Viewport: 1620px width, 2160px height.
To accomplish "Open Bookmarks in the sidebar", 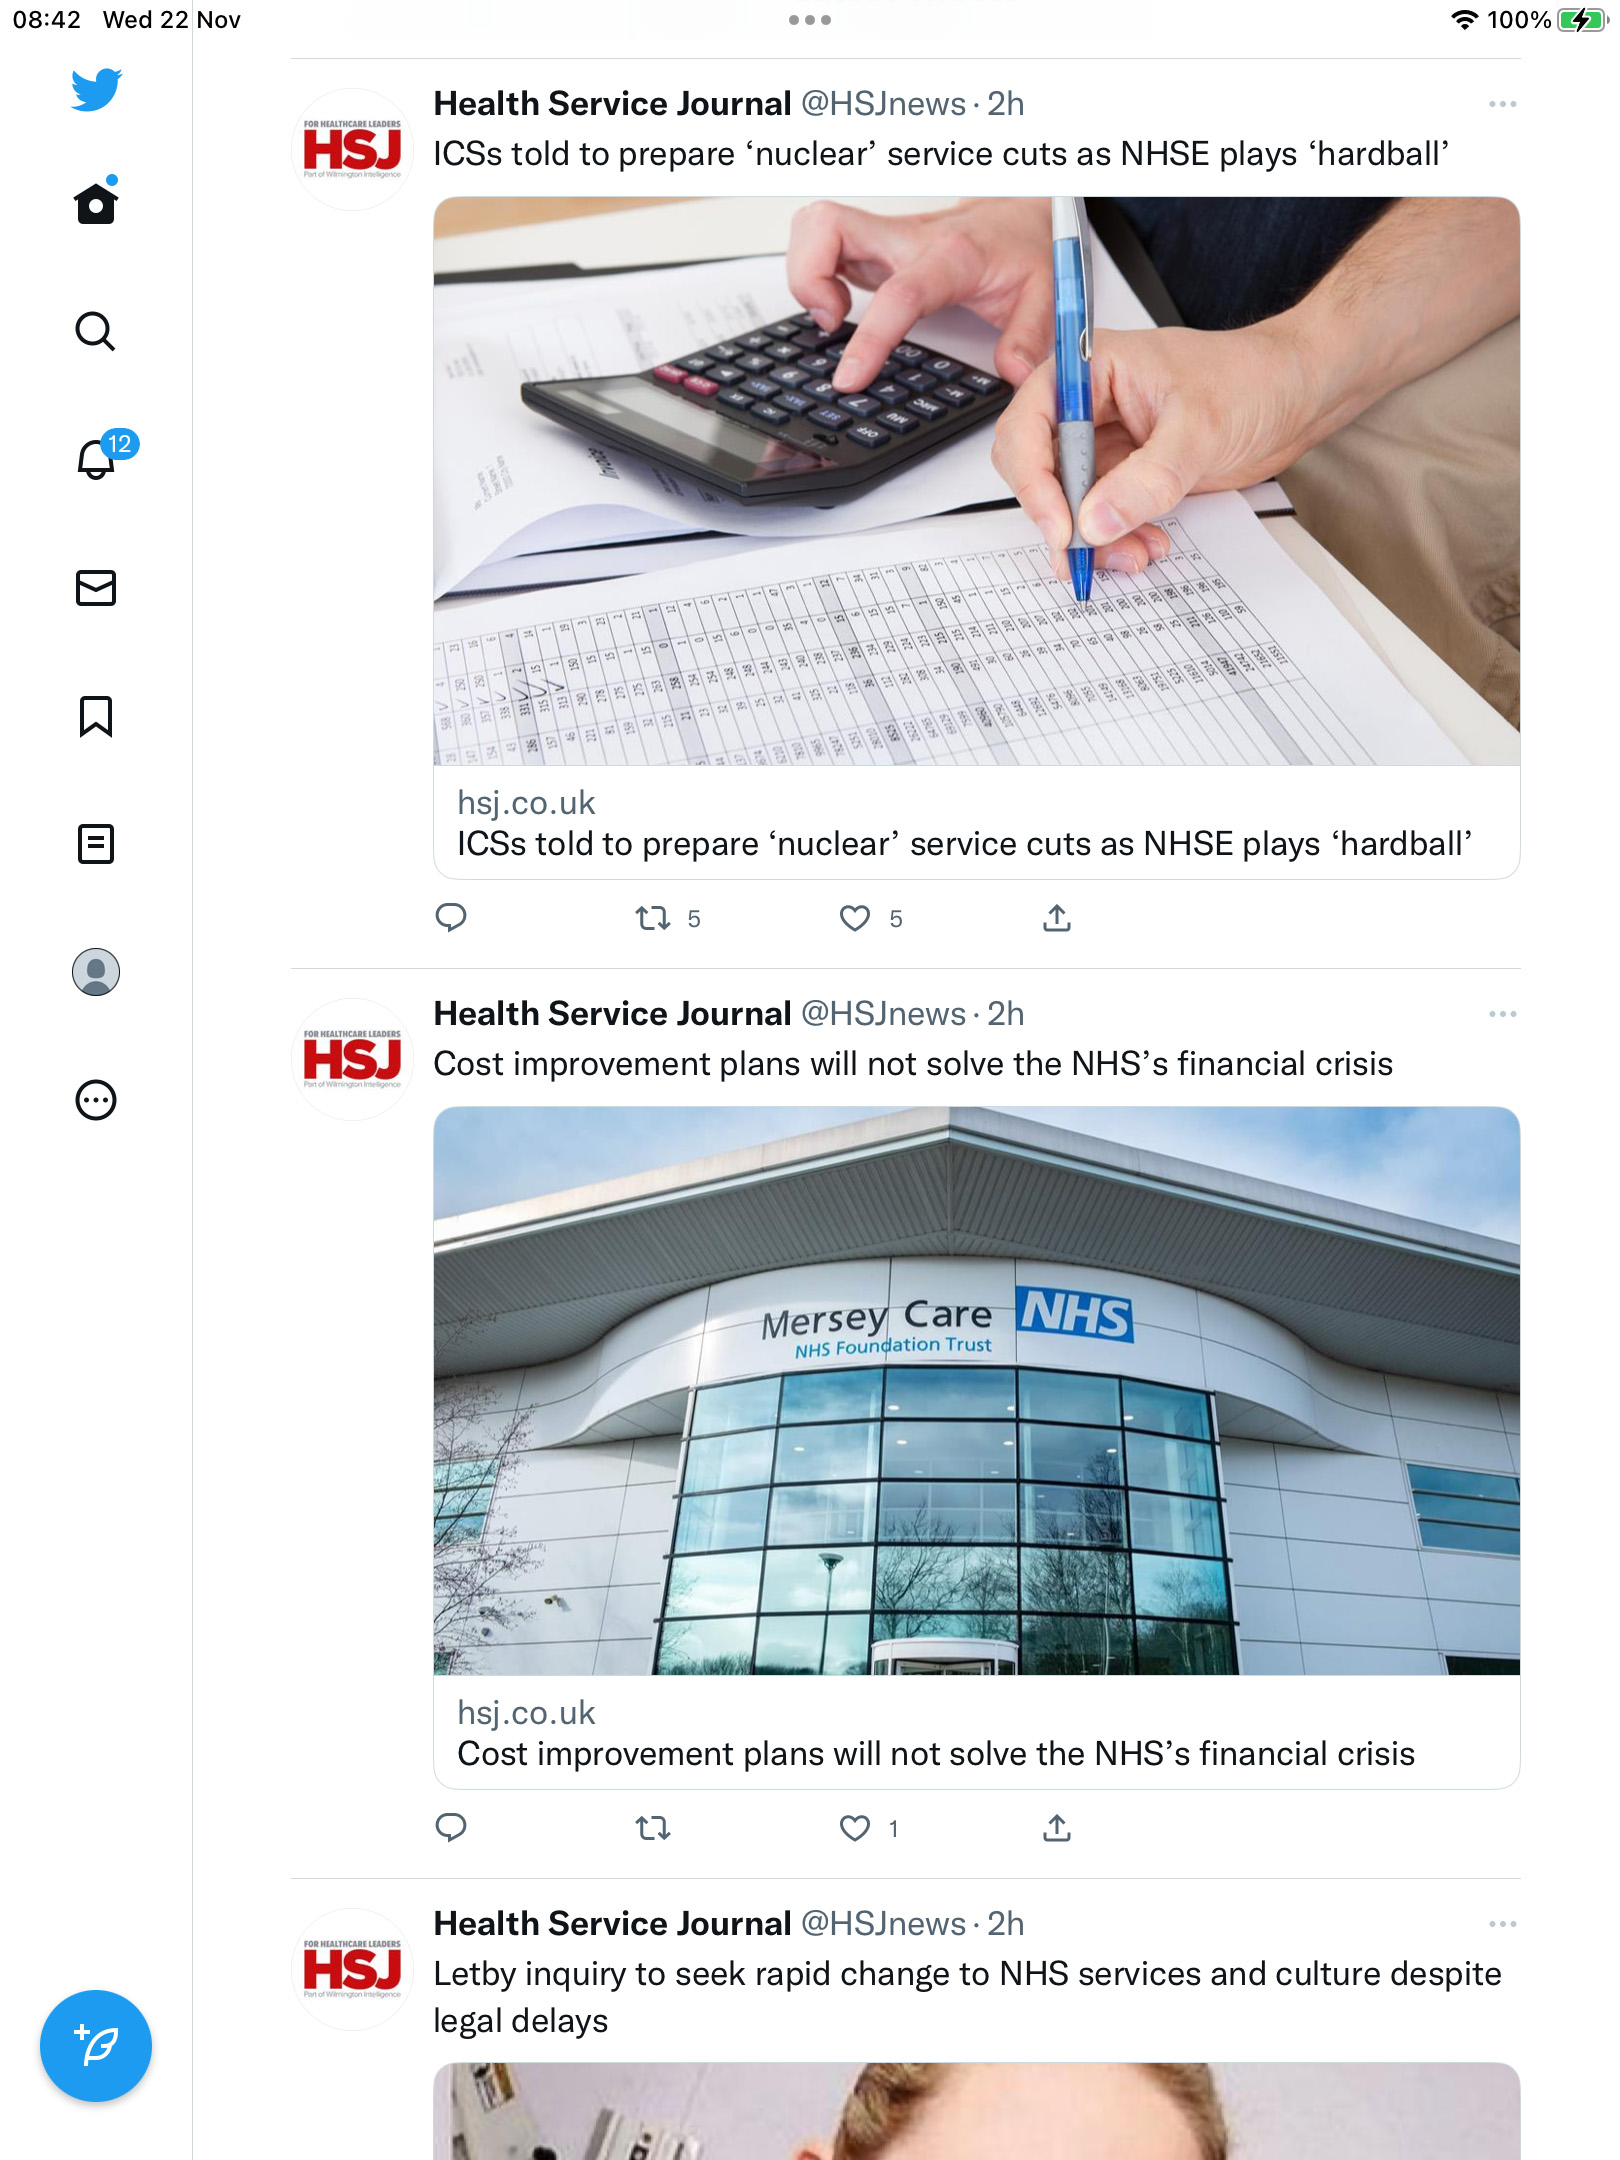I will pyautogui.click(x=96, y=716).
